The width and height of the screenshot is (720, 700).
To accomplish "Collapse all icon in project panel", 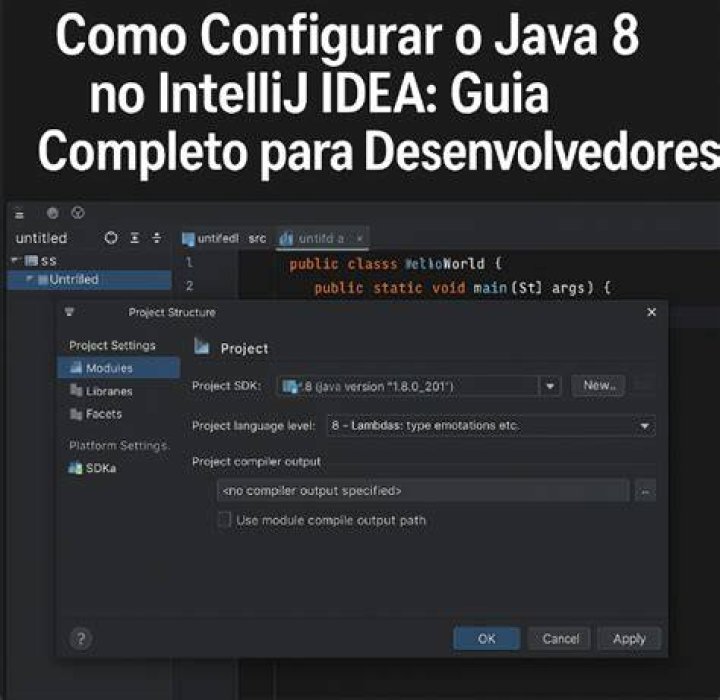I will coord(157,238).
